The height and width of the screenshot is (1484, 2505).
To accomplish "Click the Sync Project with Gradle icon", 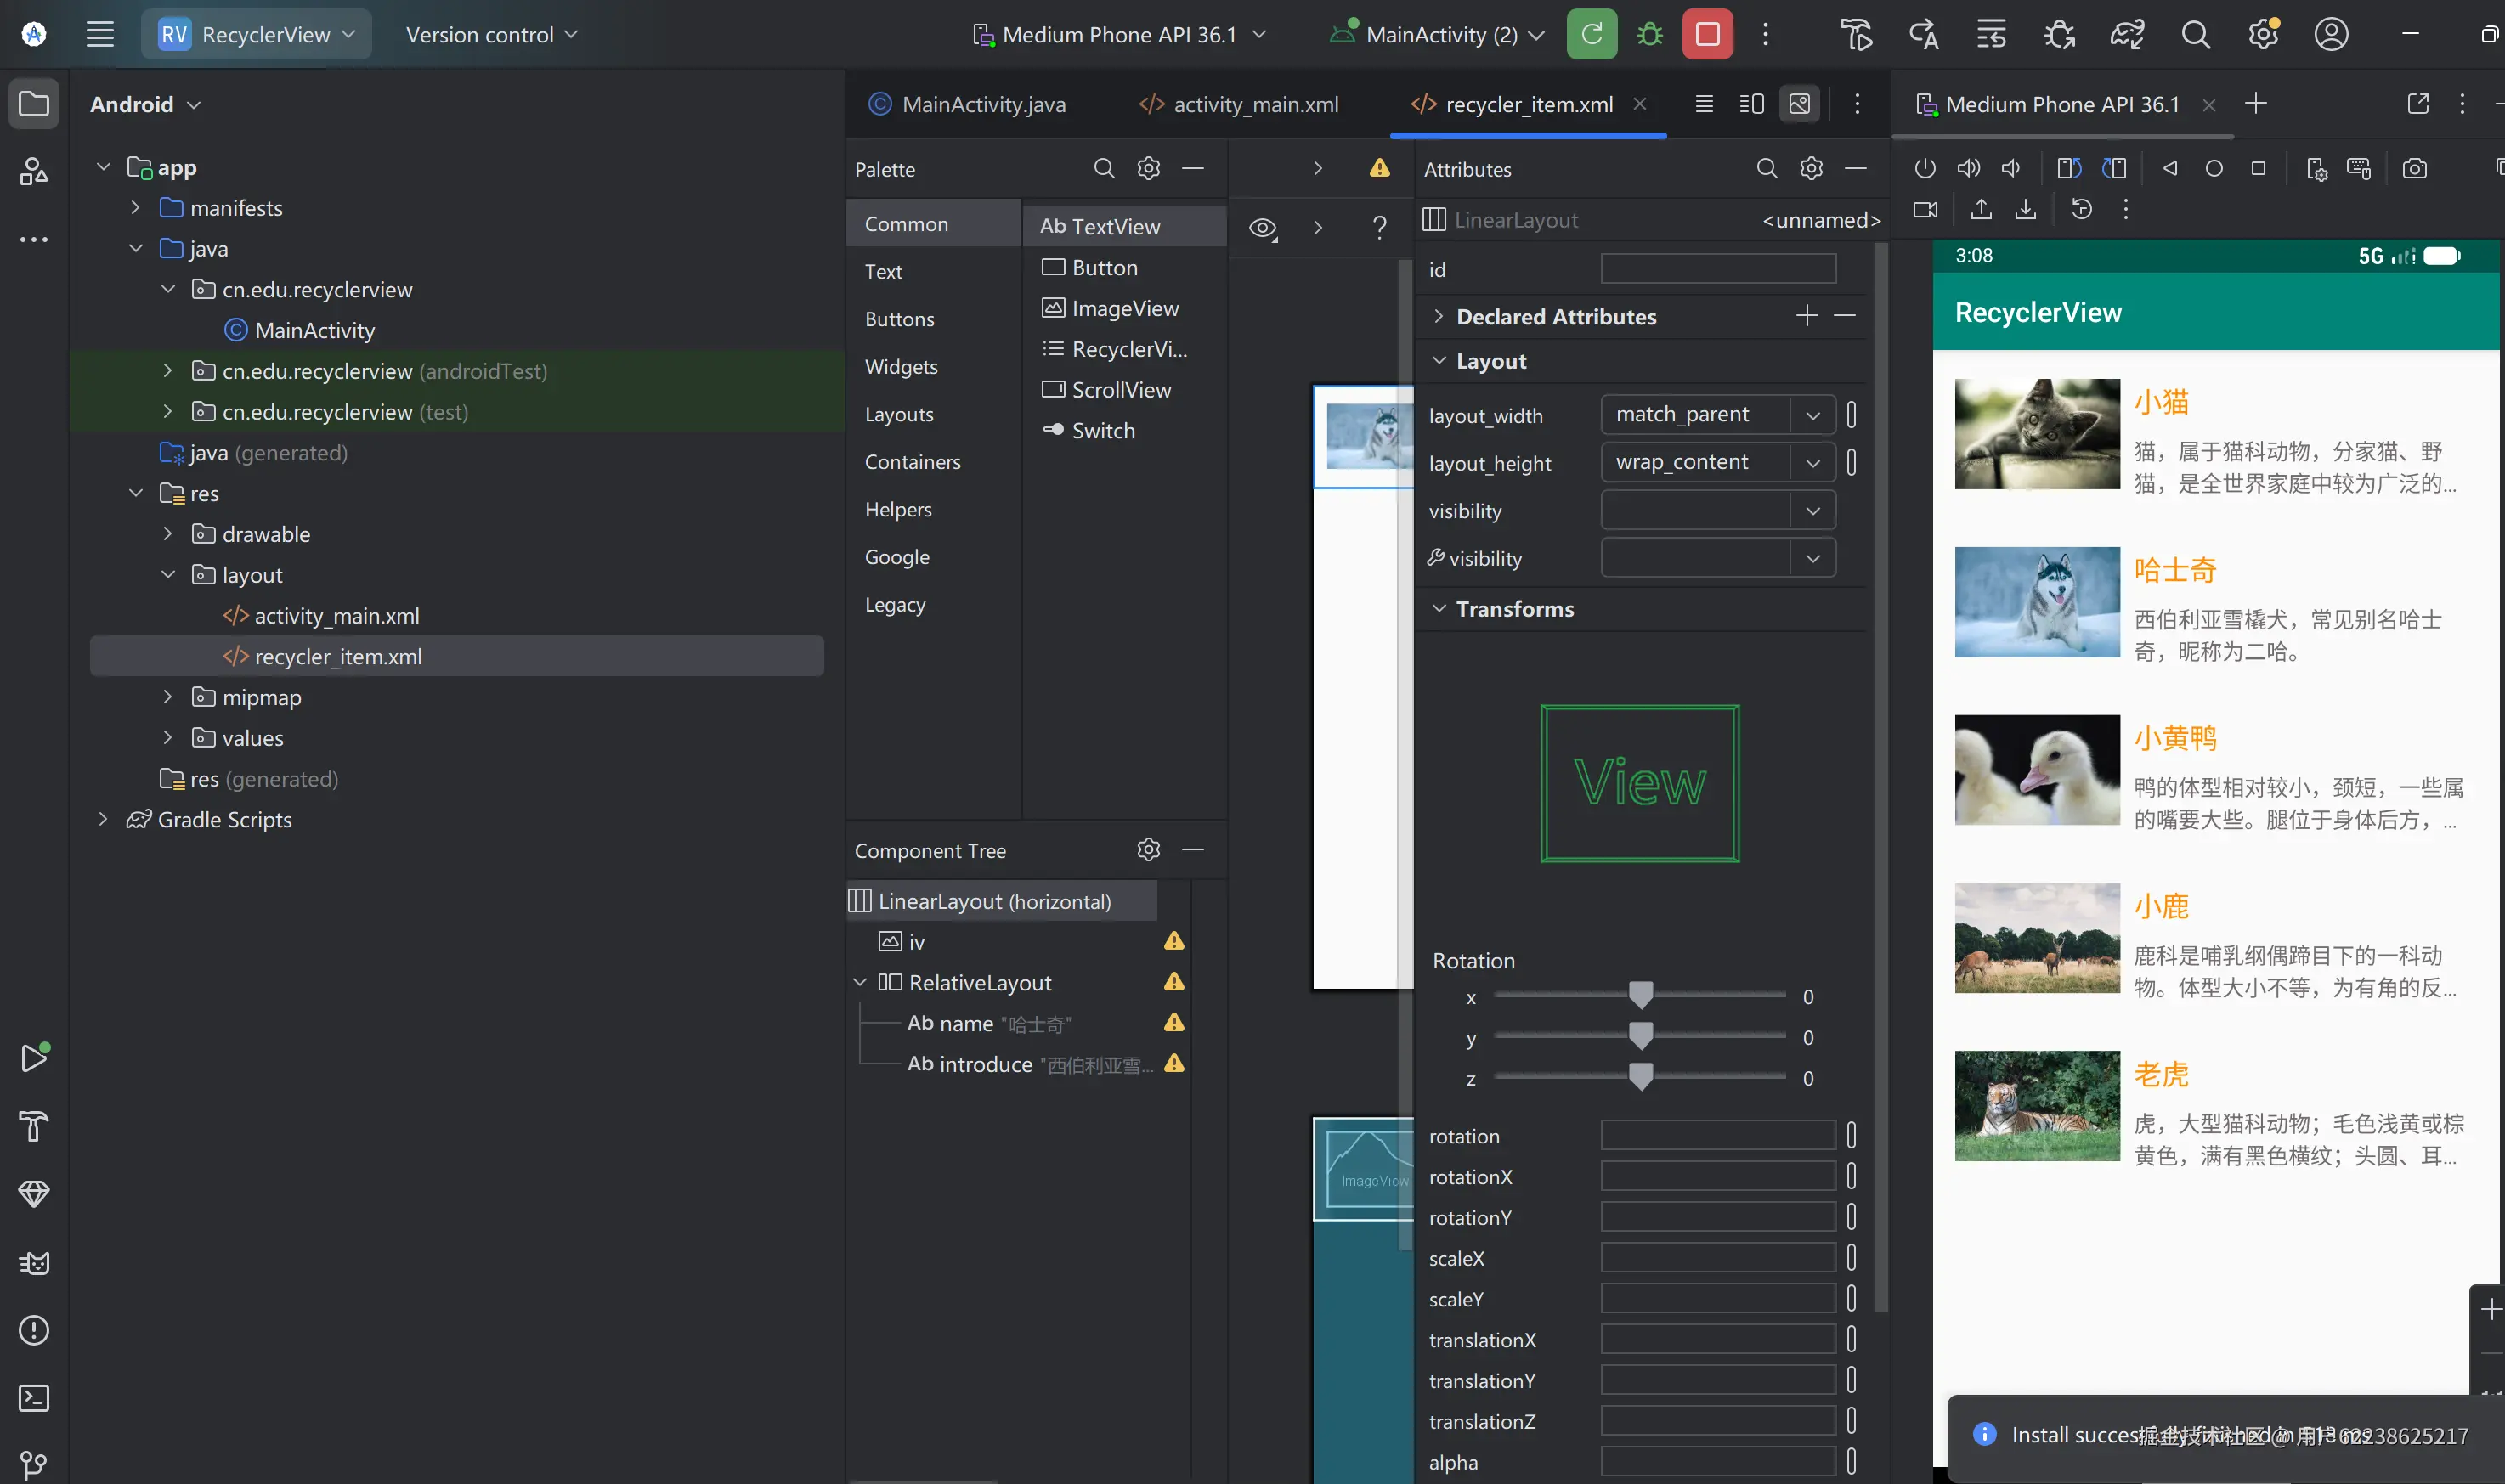I will 2127,35.
